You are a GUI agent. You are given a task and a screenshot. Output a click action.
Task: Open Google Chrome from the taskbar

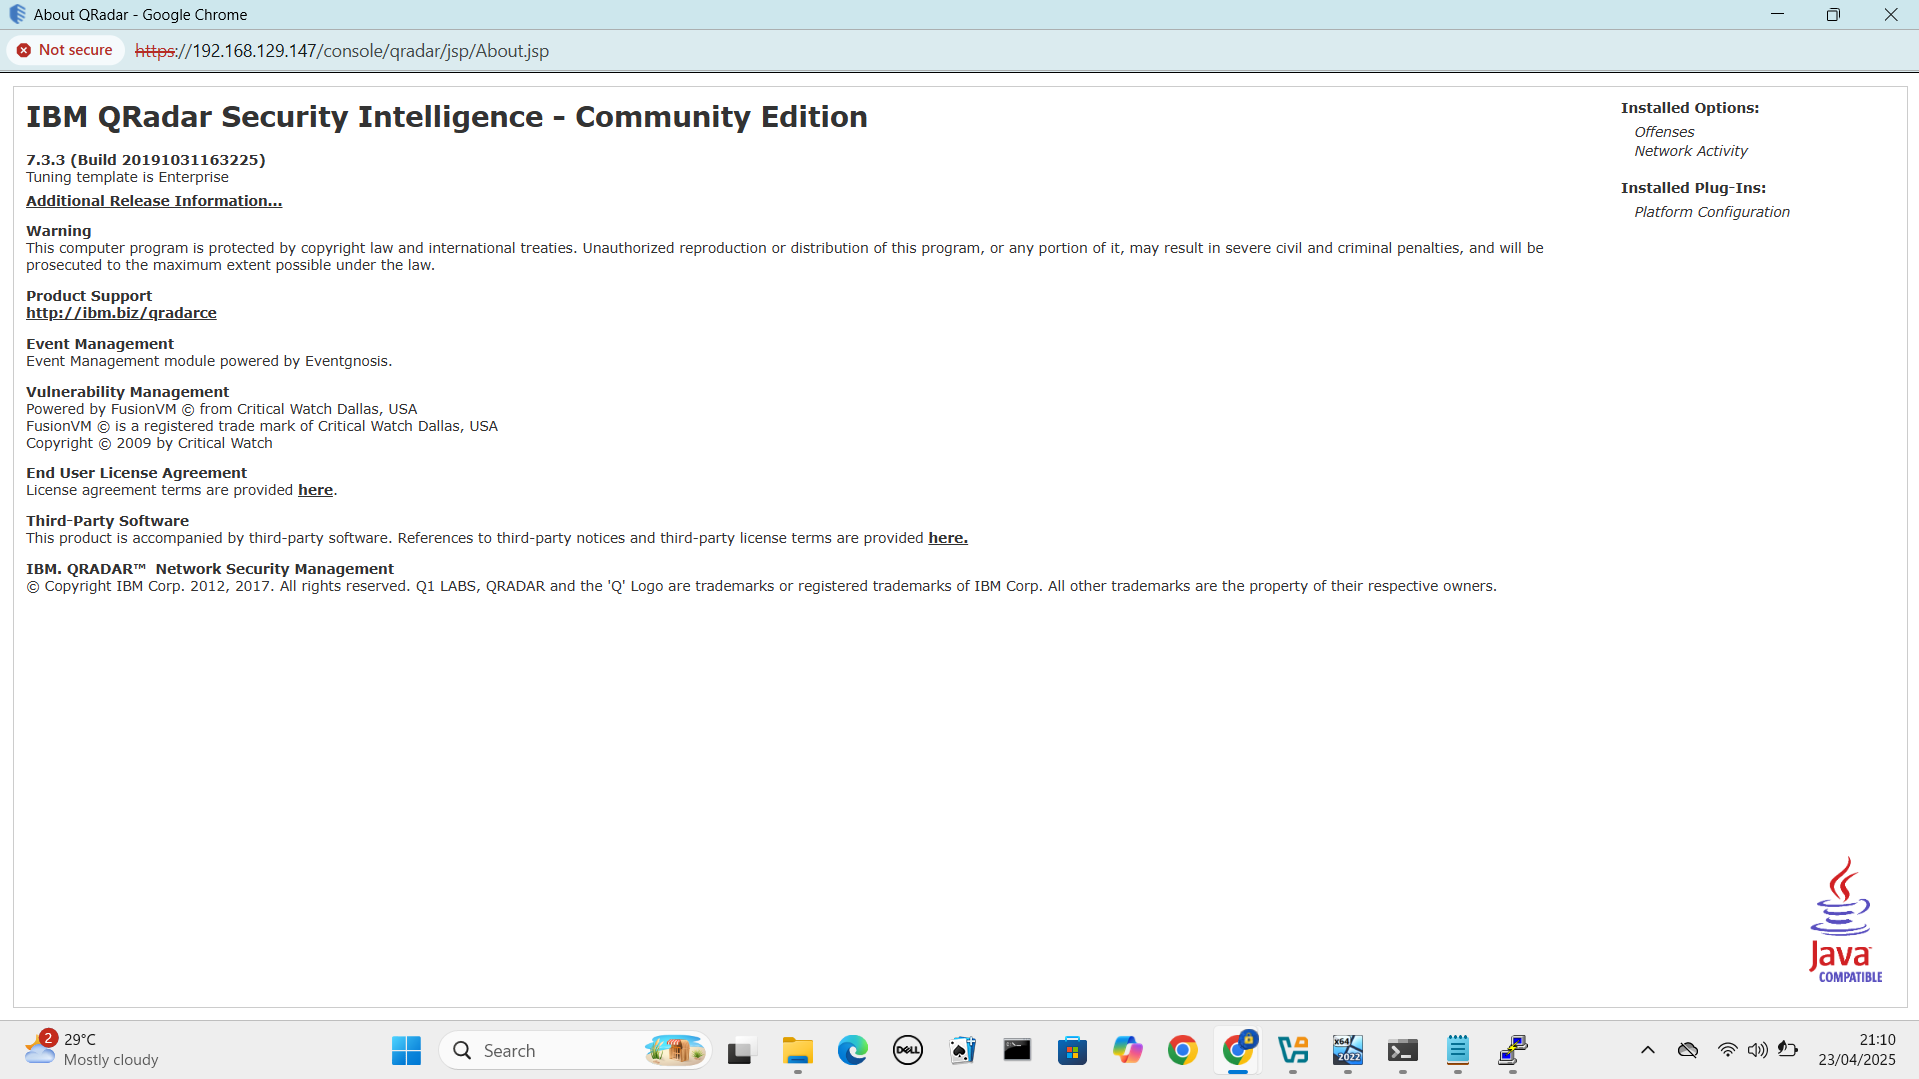click(x=1182, y=1050)
